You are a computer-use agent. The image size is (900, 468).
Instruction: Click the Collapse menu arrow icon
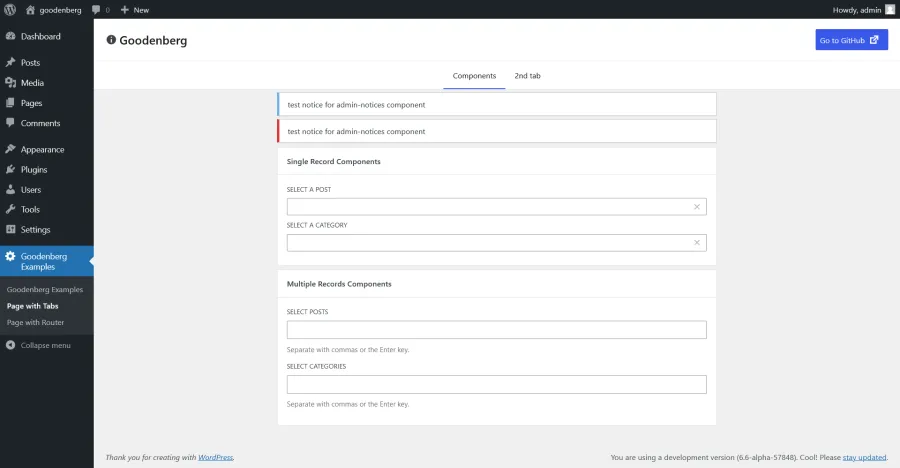coord(10,345)
